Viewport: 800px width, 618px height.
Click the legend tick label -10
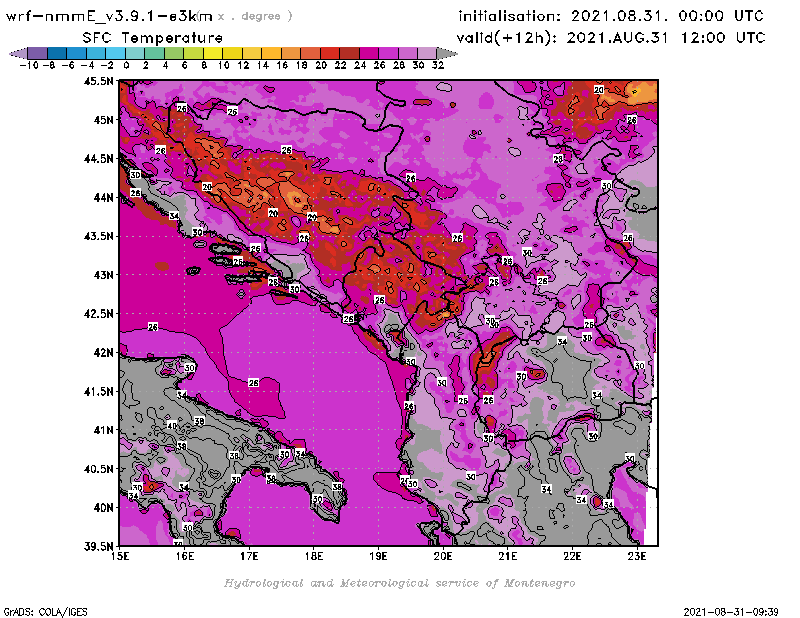(29, 65)
